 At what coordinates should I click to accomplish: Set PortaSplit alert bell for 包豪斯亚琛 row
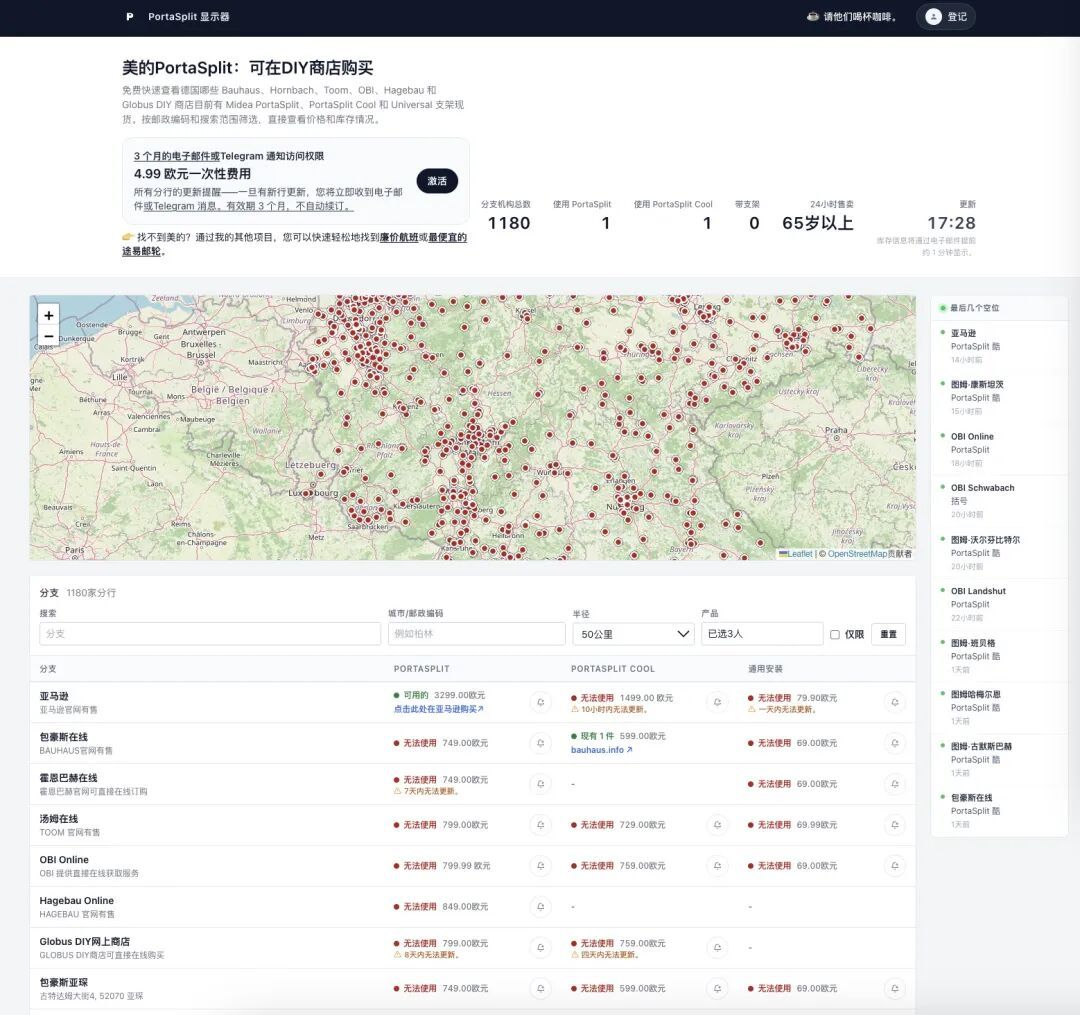click(541, 988)
